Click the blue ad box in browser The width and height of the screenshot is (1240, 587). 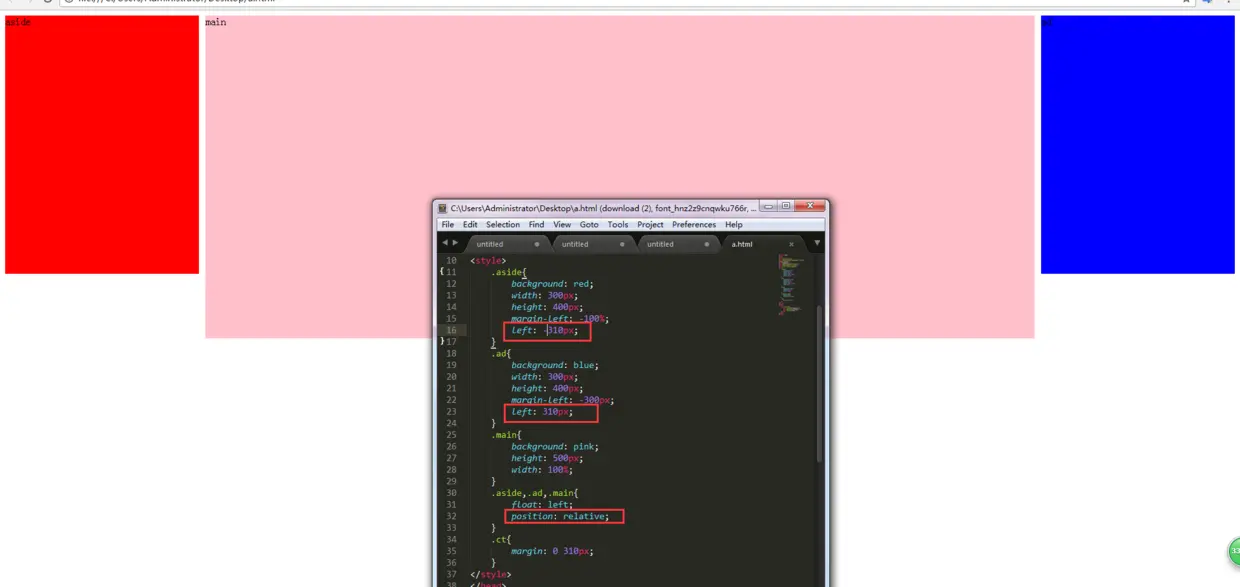click(1138, 144)
